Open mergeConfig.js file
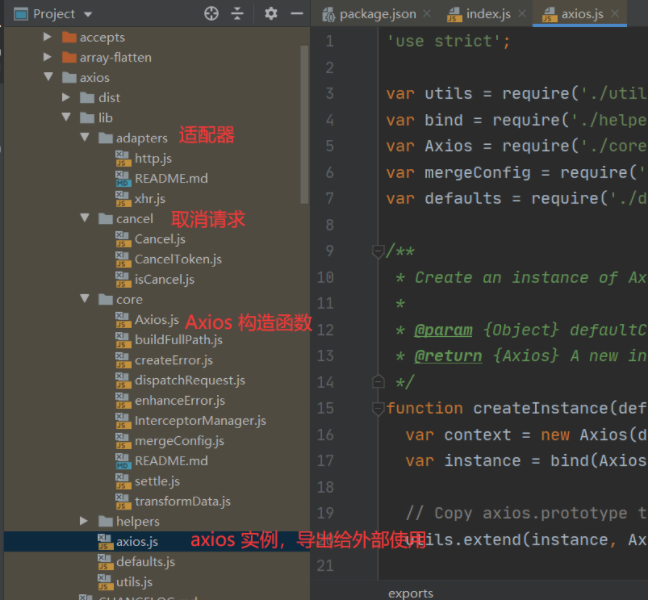The height and width of the screenshot is (600, 648). click(179, 441)
